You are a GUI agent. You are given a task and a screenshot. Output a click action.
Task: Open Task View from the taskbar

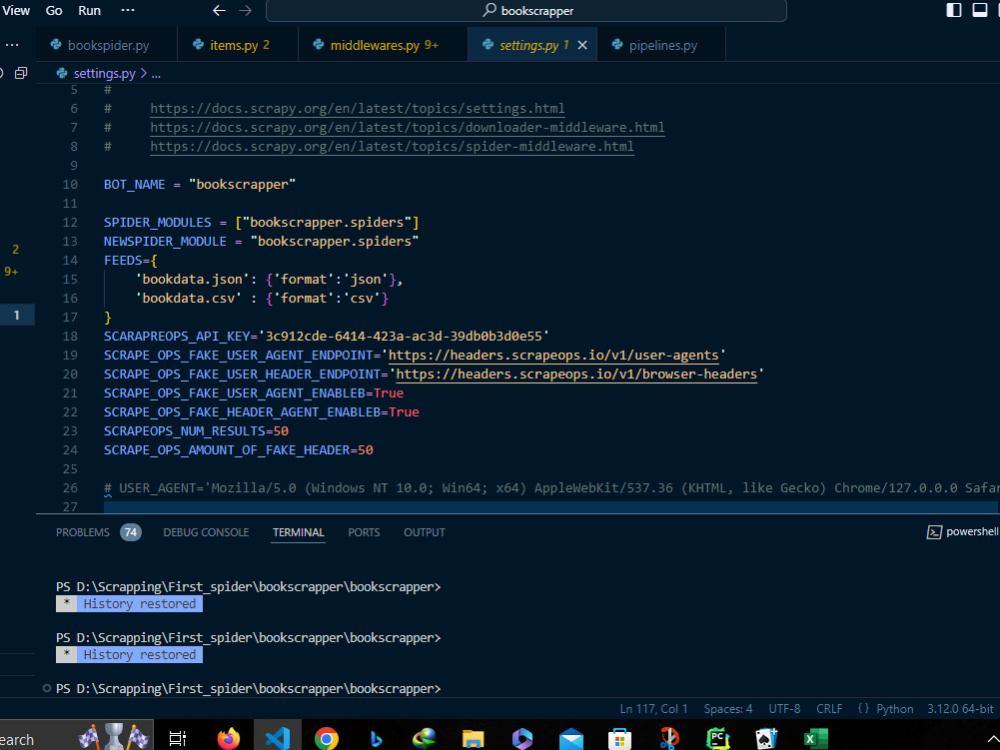177,738
